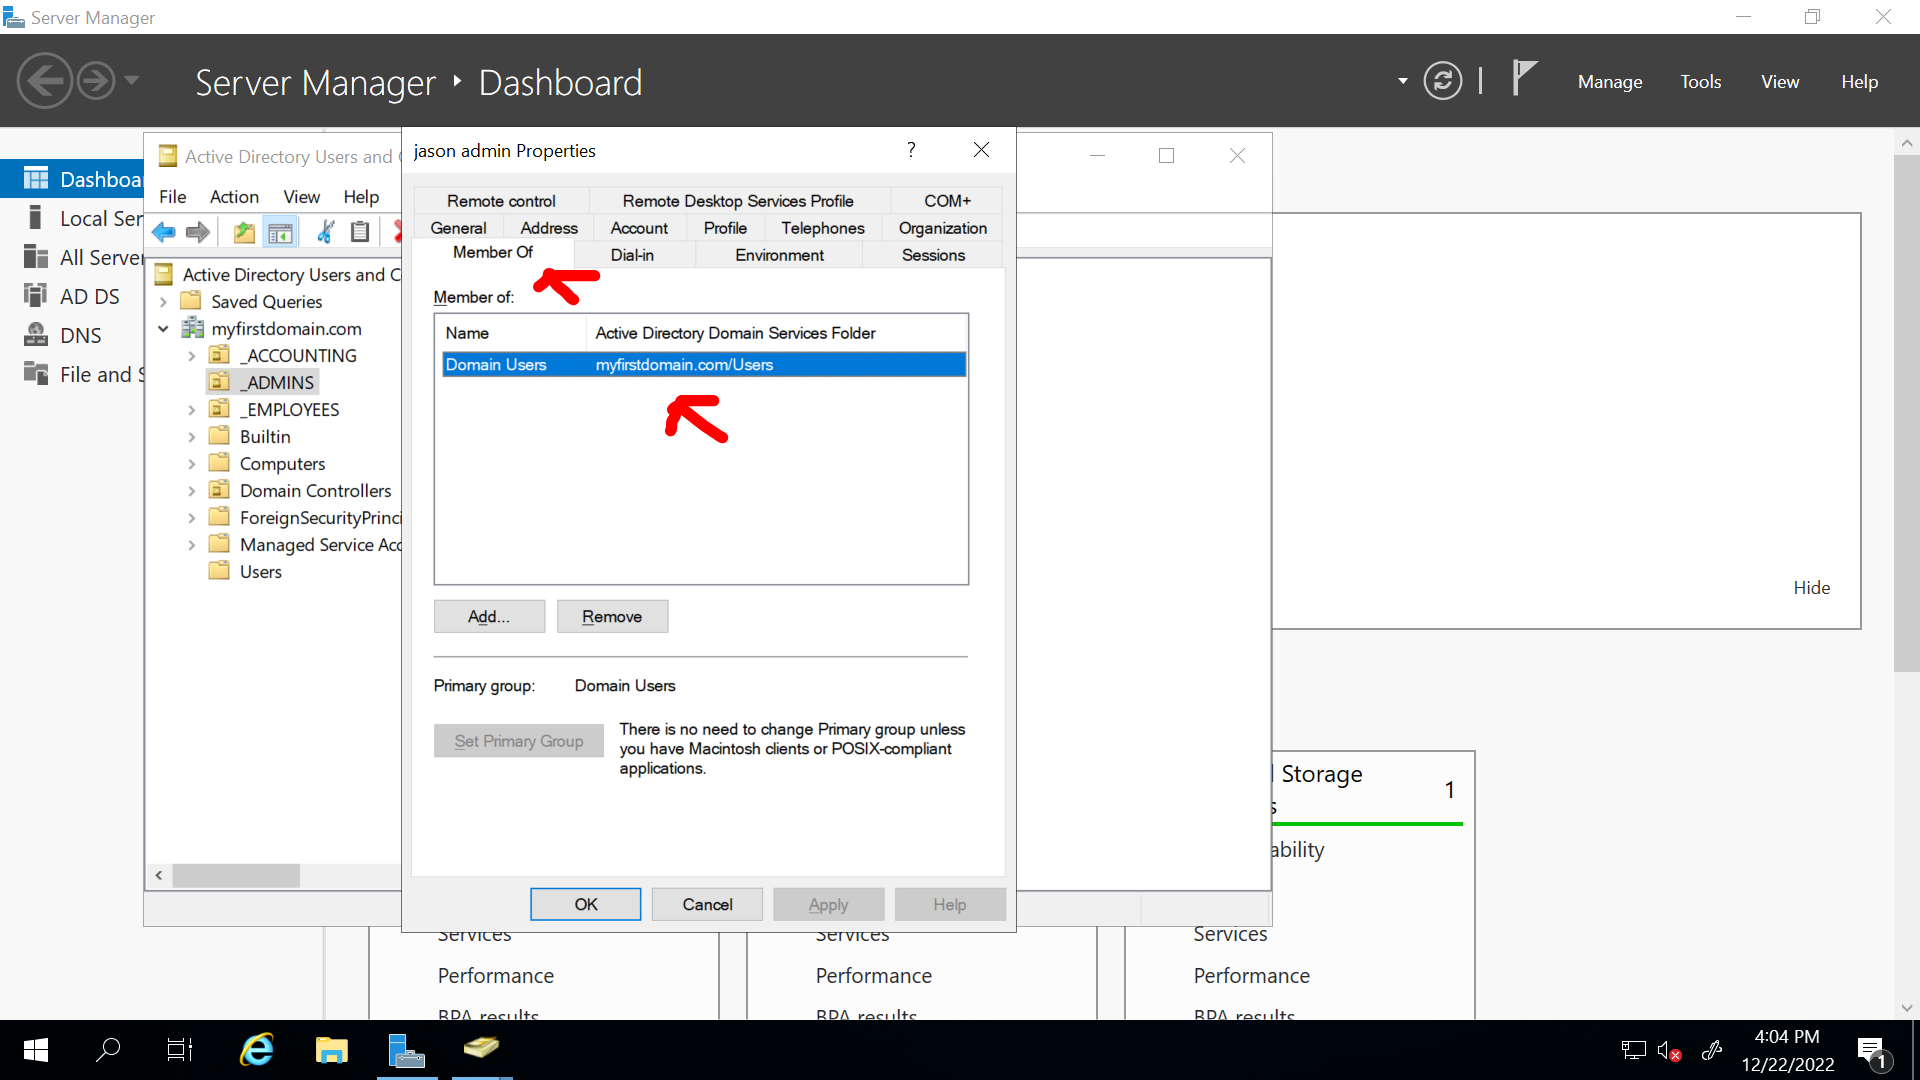The width and height of the screenshot is (1920, 1080).
Task: Click Remove button for selected group
Action: coord(613,616)
